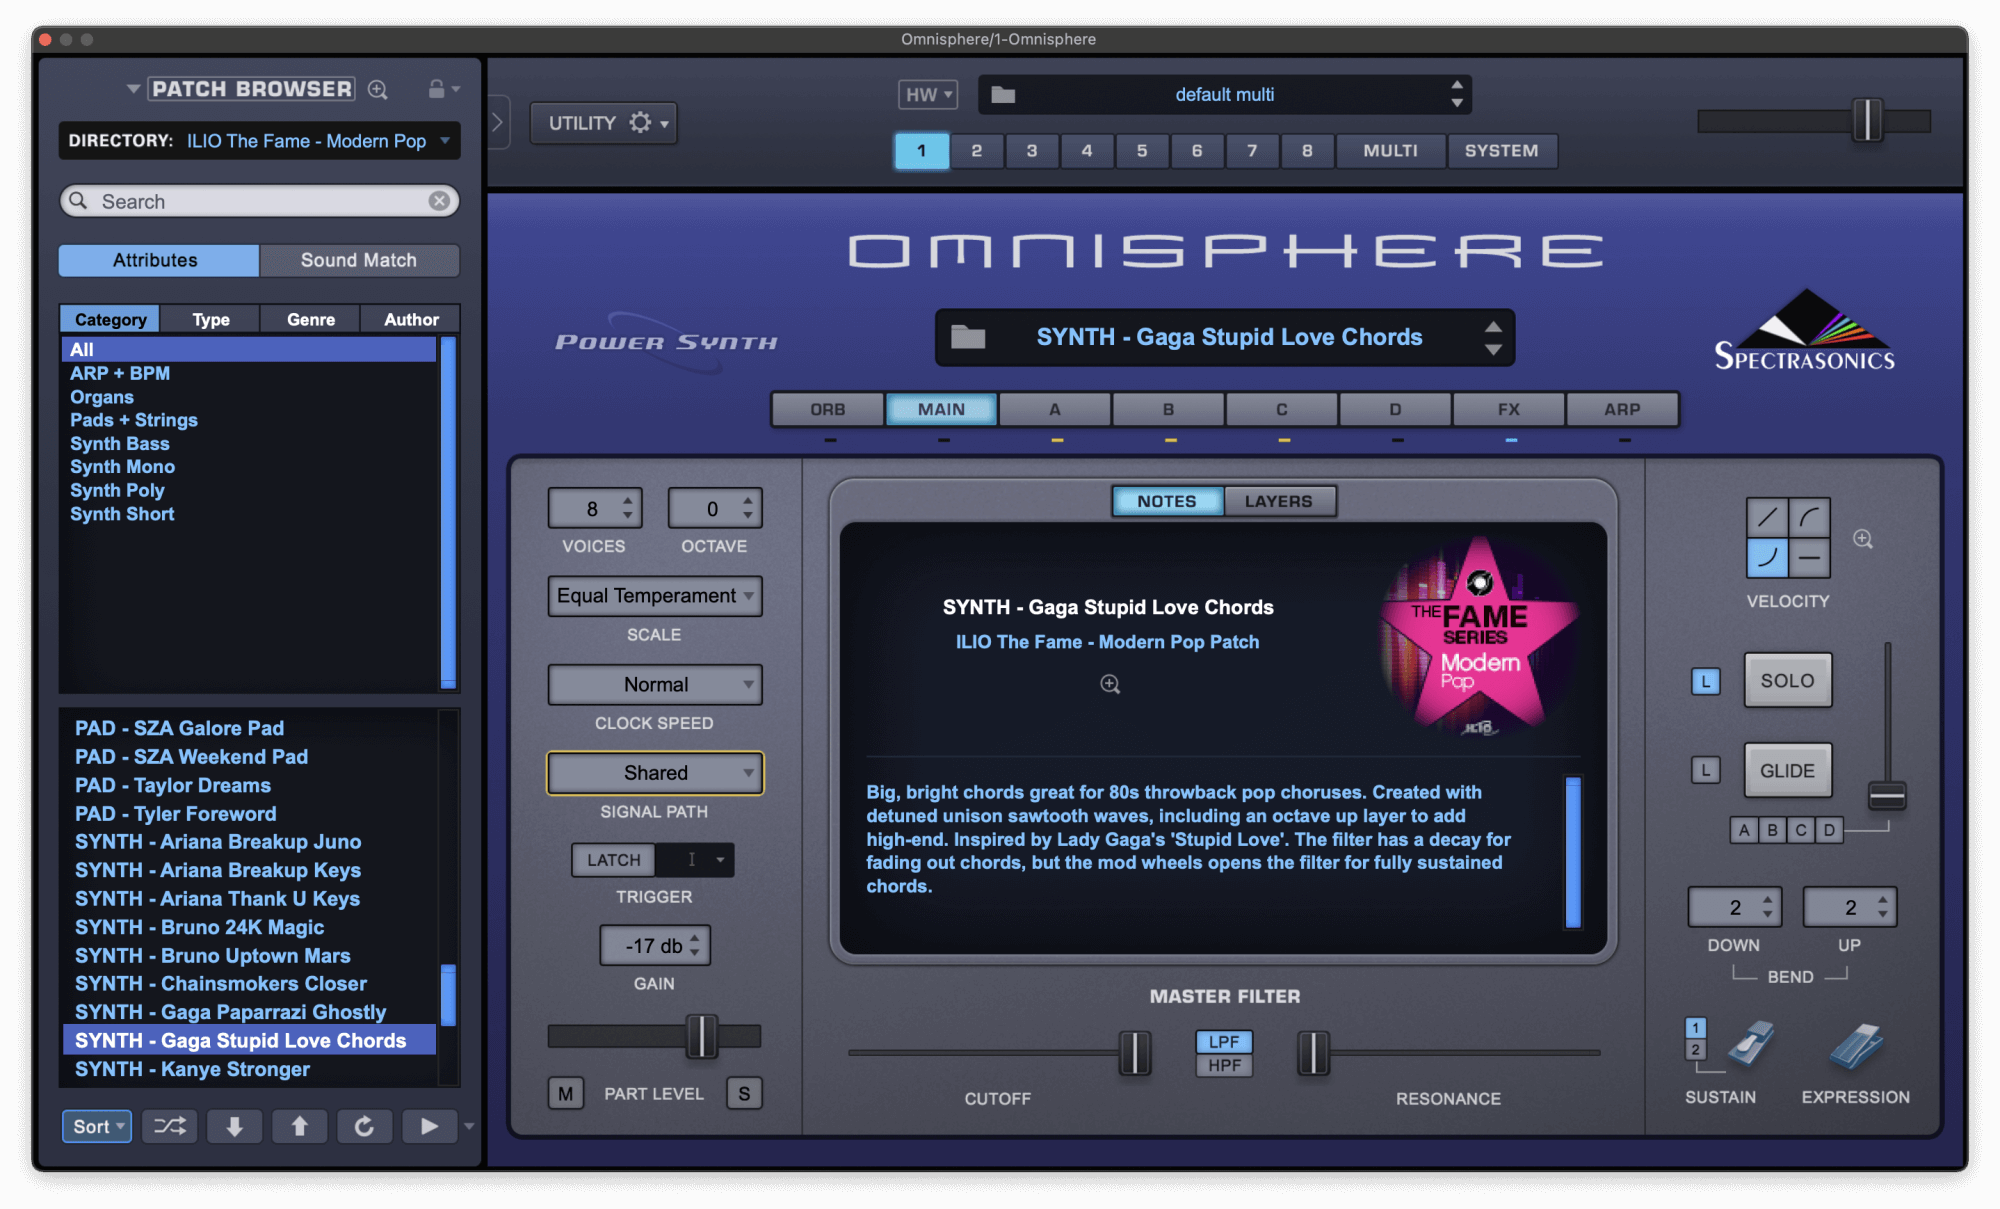The height and width of the screenshot is (1209, 2000).
Task: Refresh the patch browser list
Action: point(364,1126)
